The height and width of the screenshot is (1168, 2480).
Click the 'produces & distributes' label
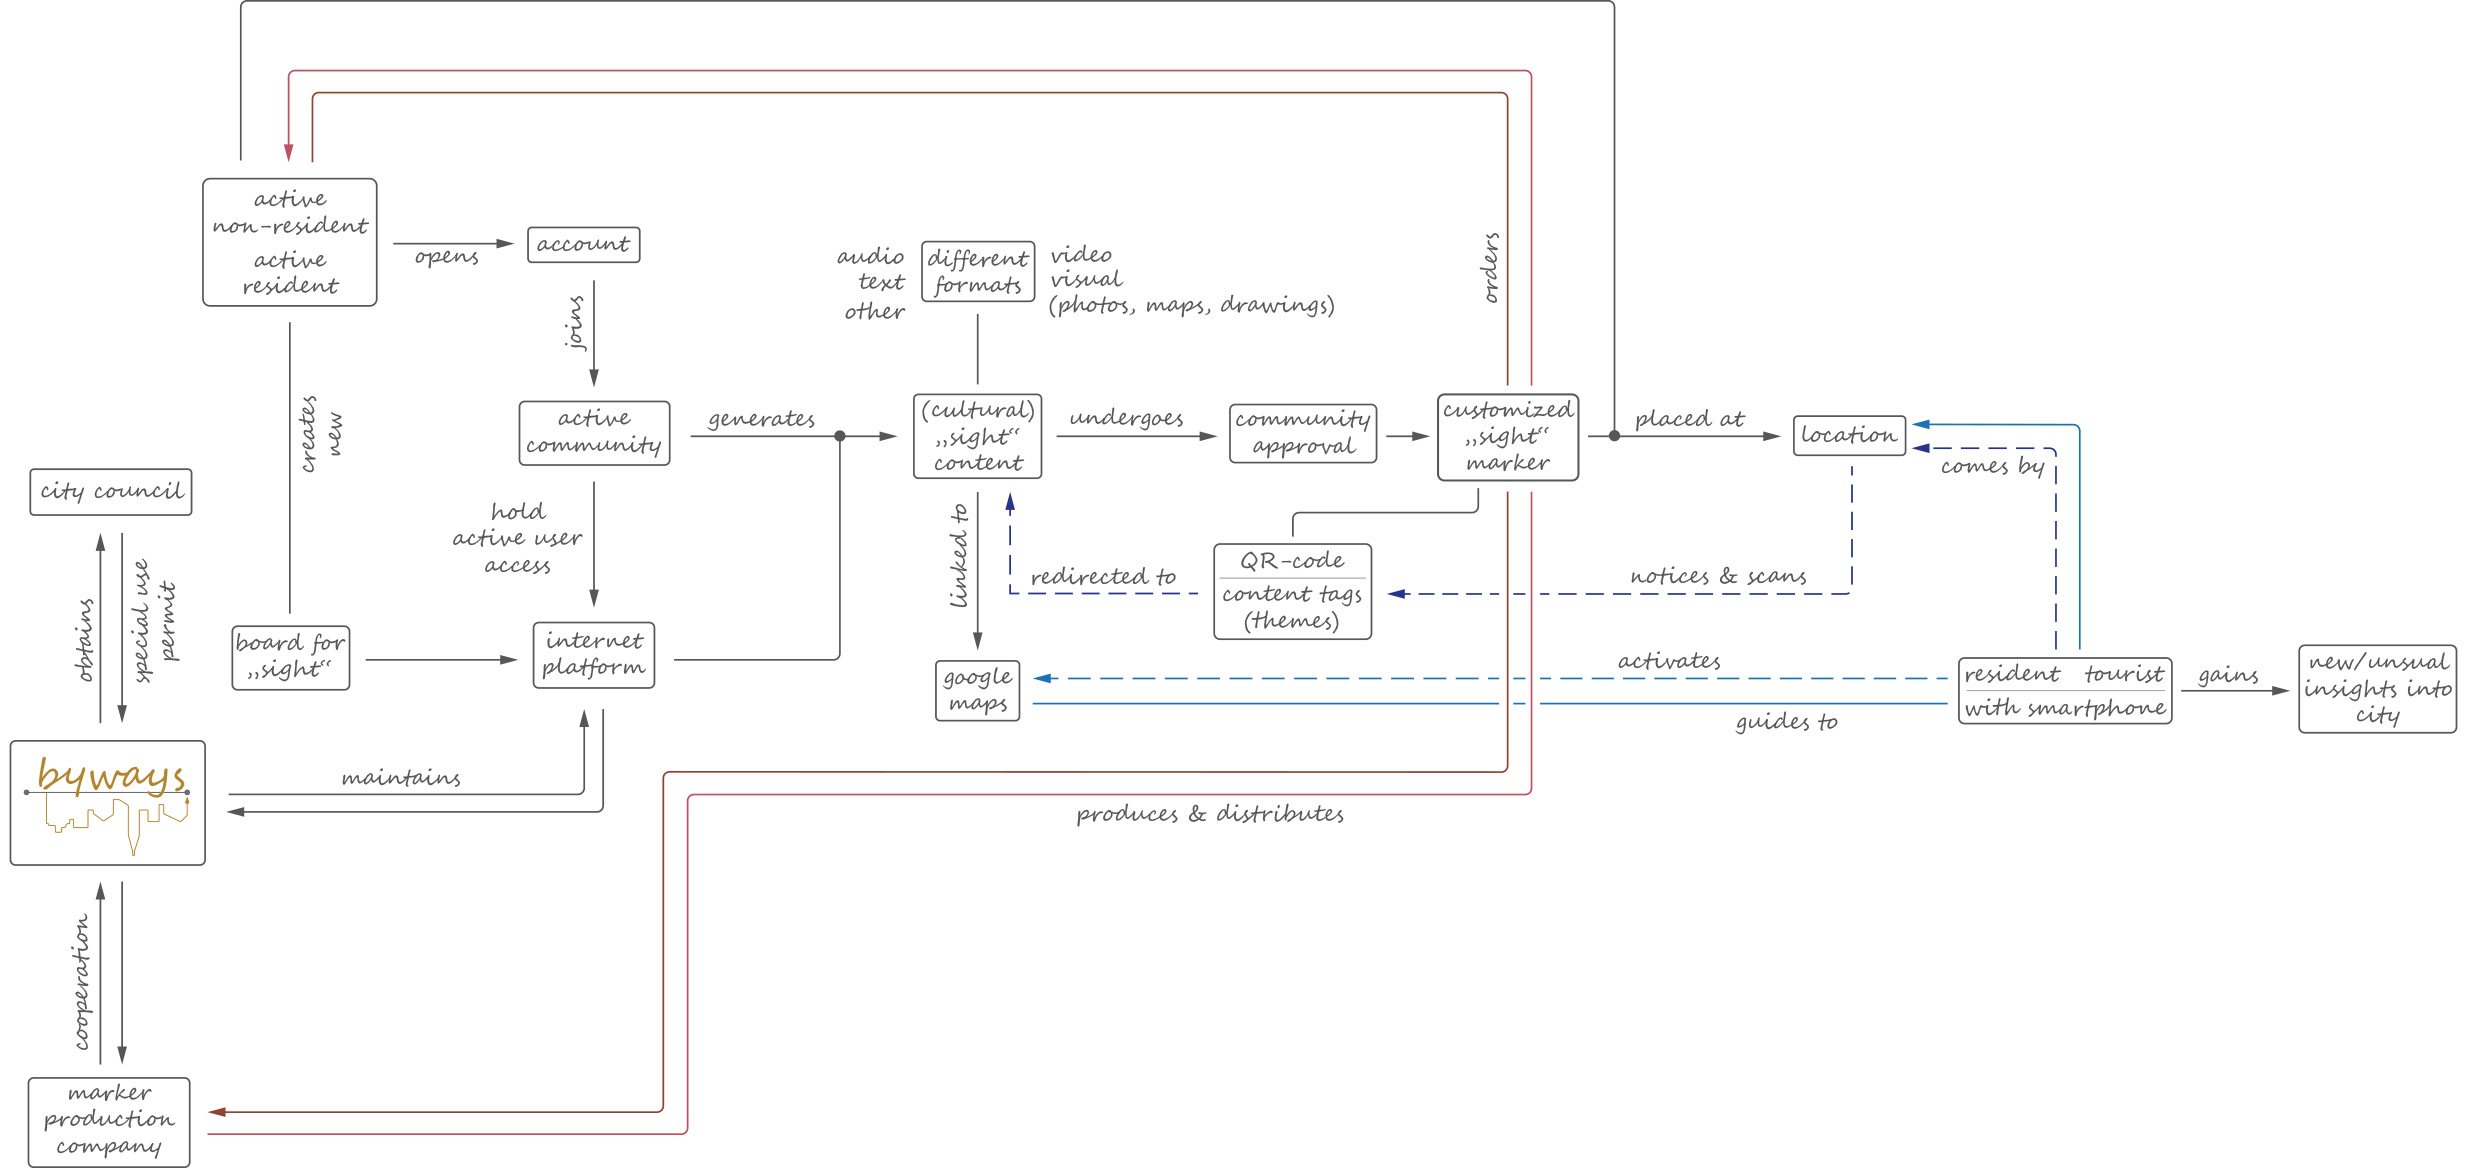click(1210, 815)
